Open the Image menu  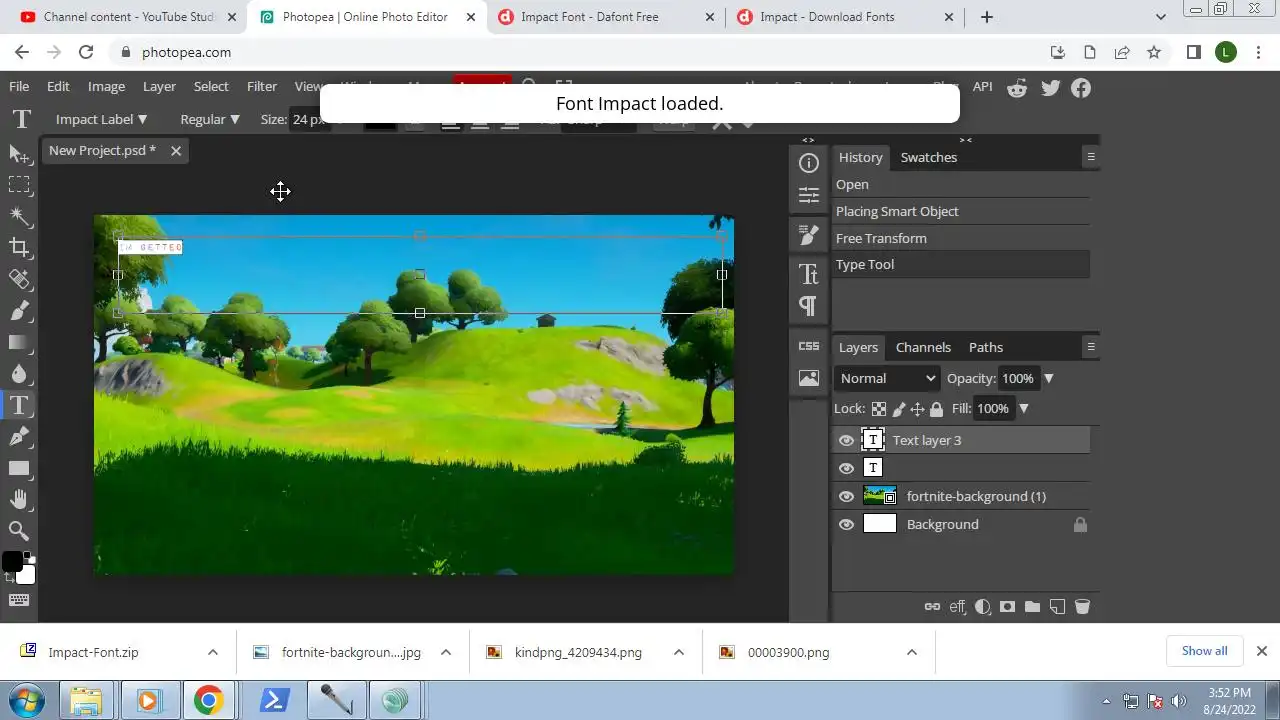tap(106, 87)
